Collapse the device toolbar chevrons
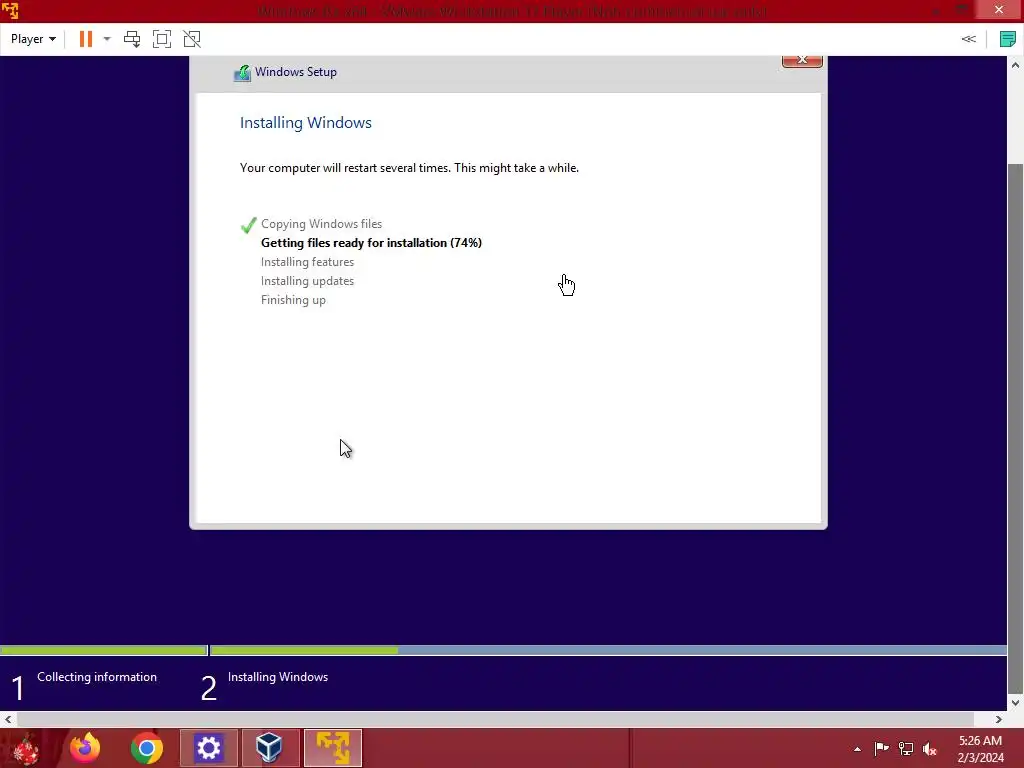Viewport: 1024px width, 768px height. 968,39
